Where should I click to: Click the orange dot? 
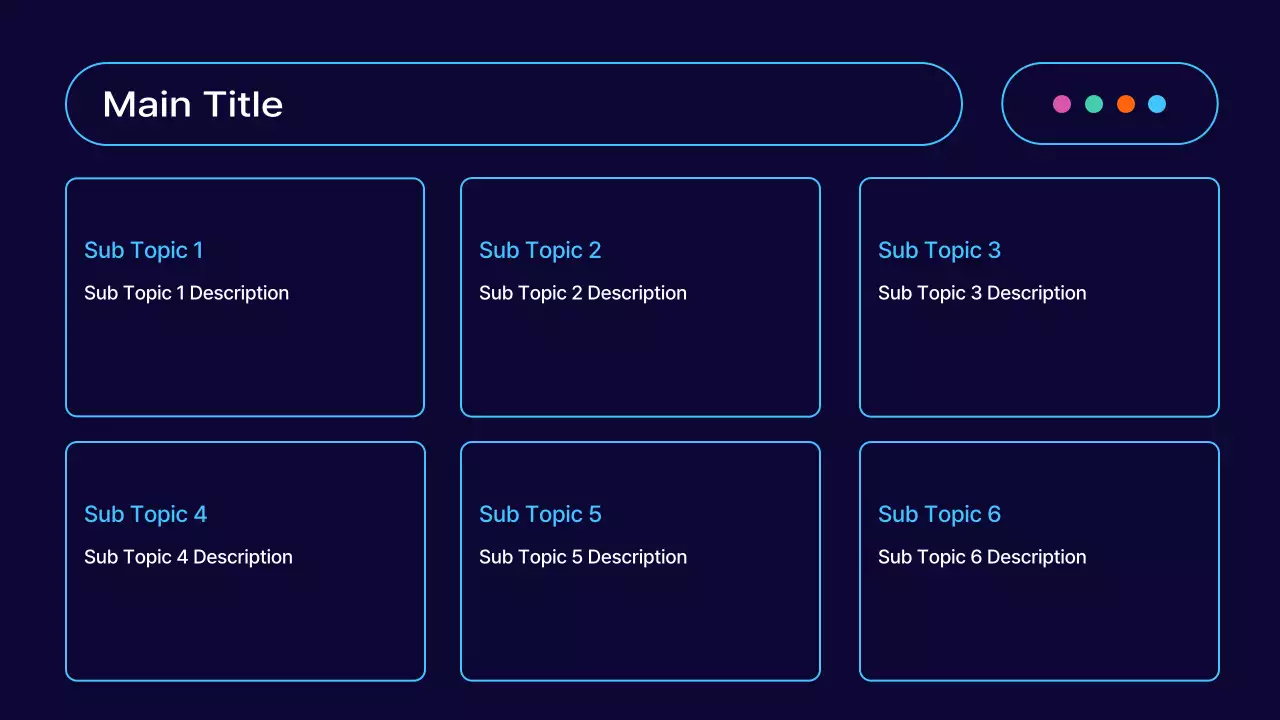pos(1126,104)
